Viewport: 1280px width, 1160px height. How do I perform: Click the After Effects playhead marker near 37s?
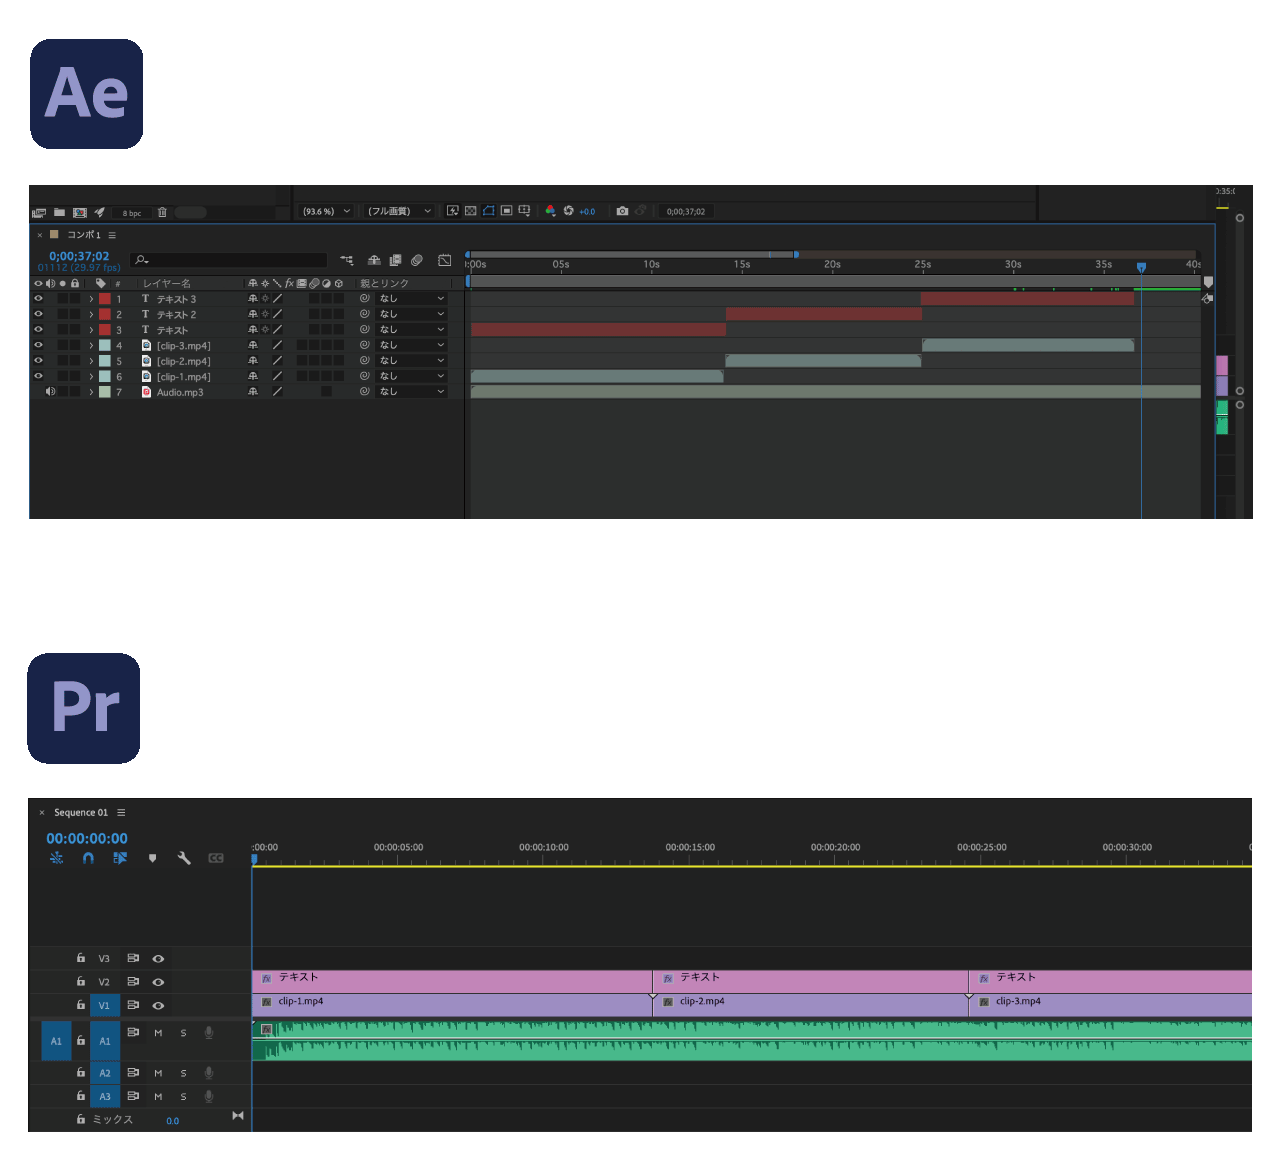[x=1141, y=267]
